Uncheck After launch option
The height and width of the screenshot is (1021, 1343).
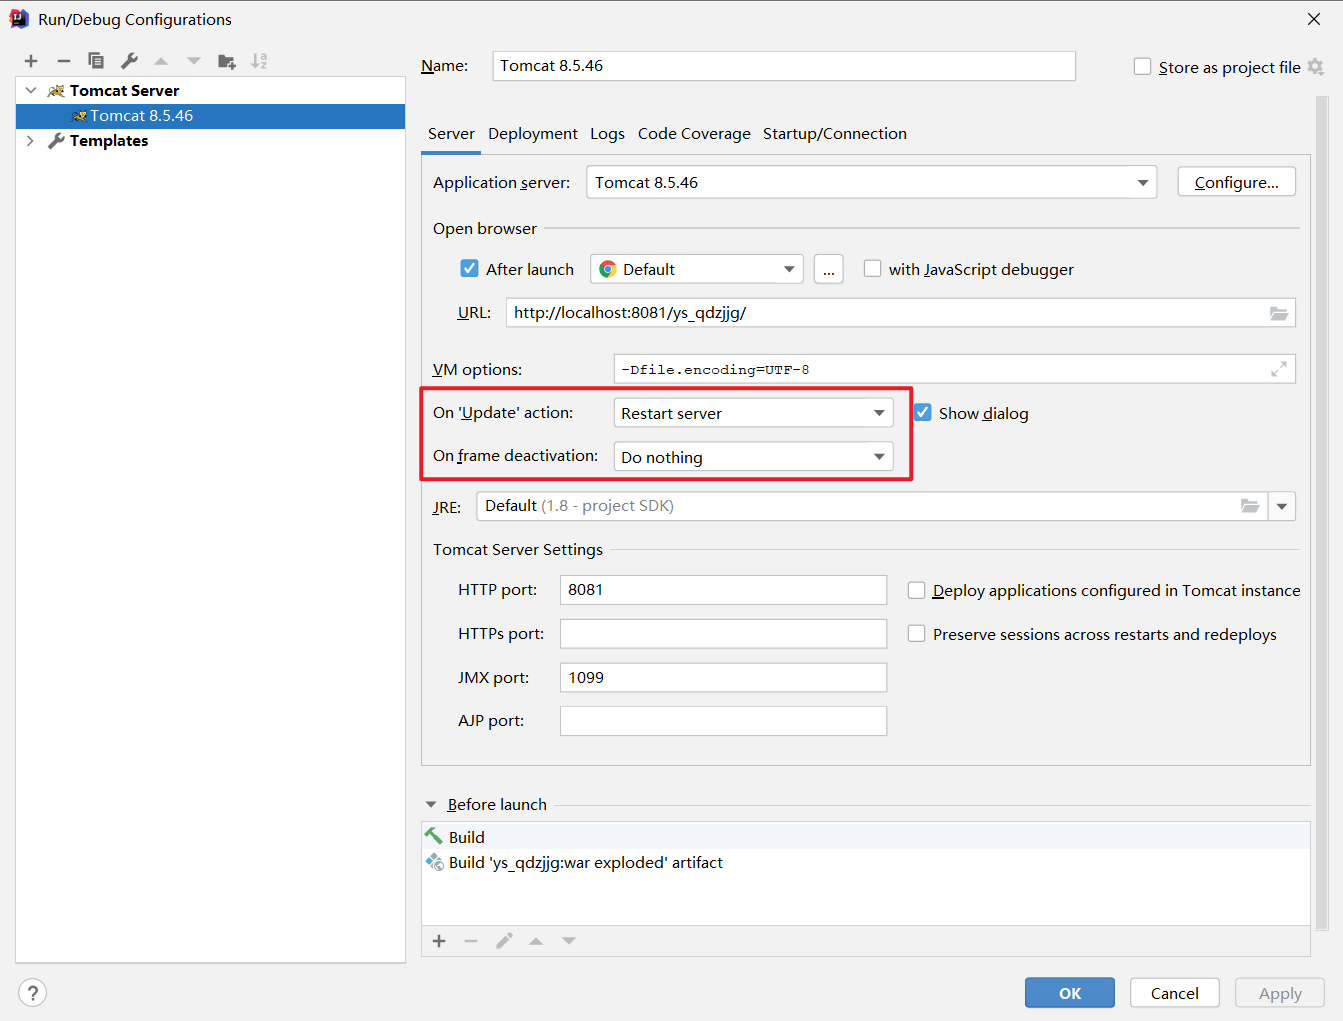coord(469,268)
